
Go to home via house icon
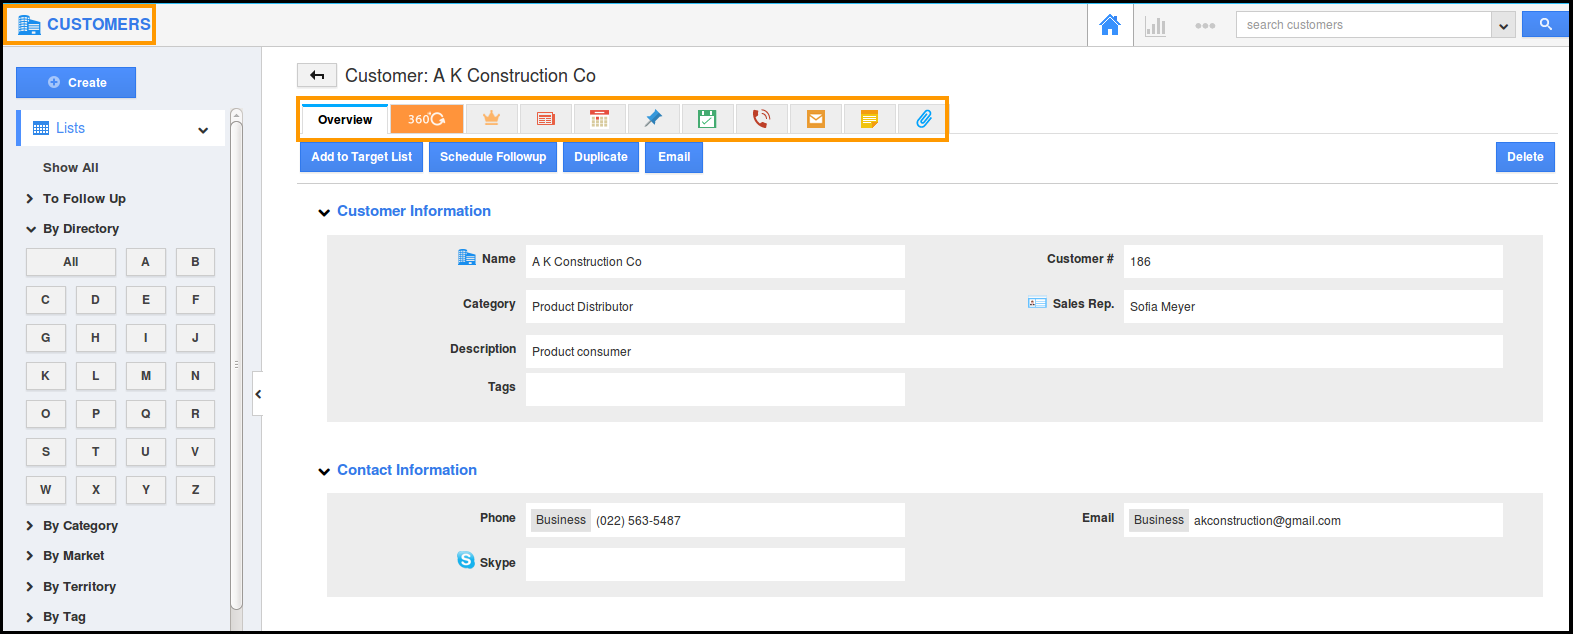1110,25
